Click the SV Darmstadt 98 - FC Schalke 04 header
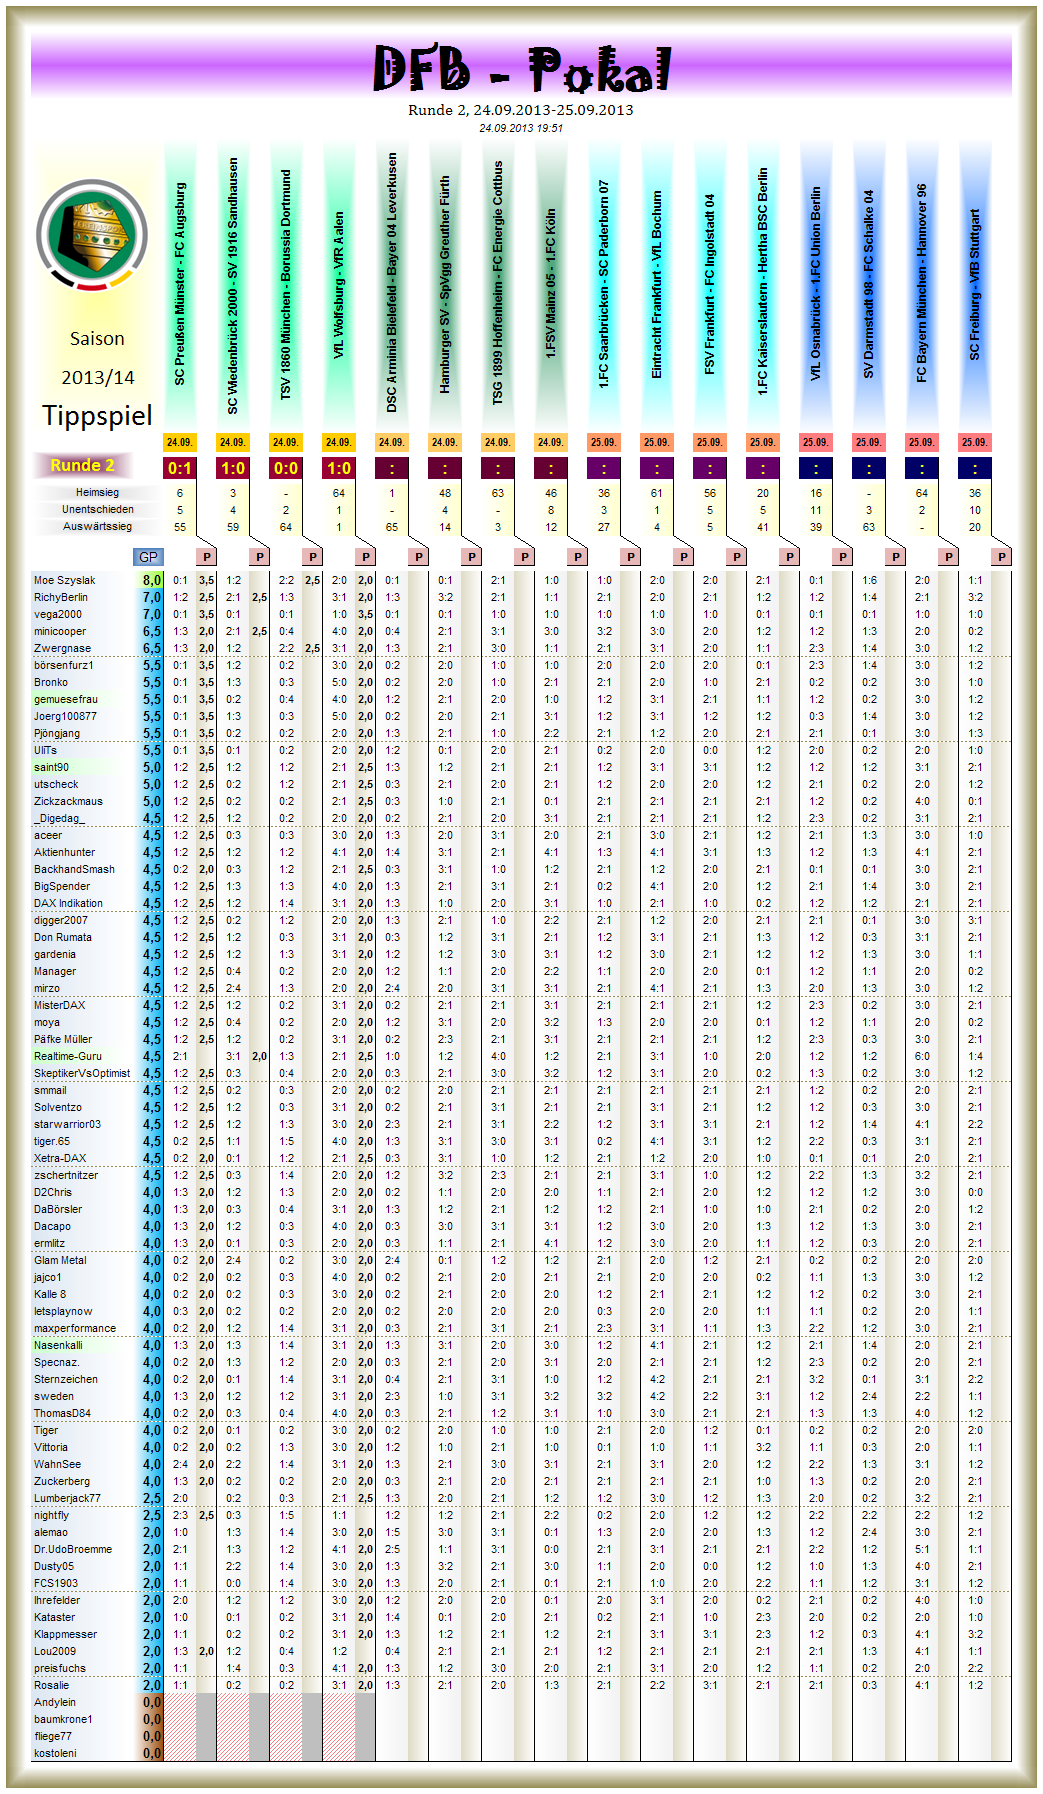This screenshot has height=1794, width=1043. [869, 284]
